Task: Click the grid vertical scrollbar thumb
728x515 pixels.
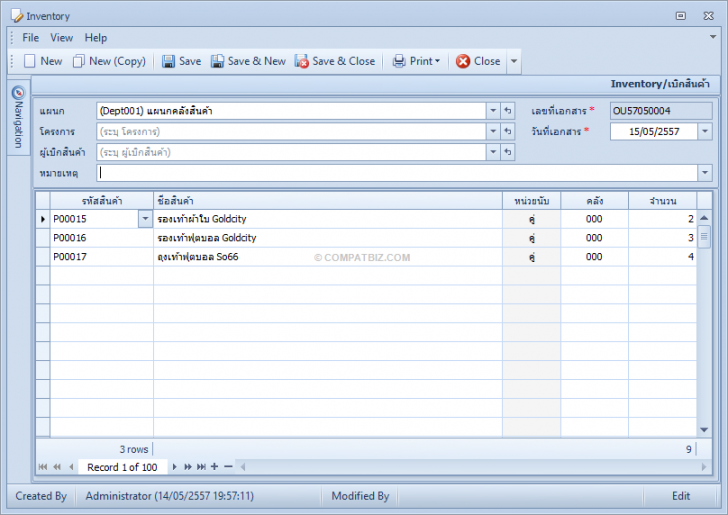Action: (x=704, y=236)
